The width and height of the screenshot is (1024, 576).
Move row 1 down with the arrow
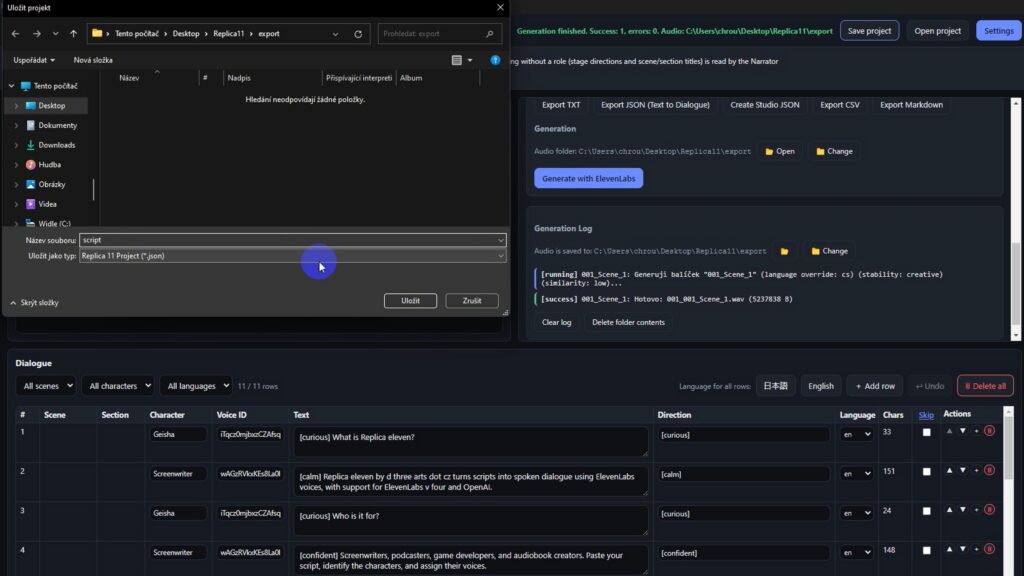click(x=963, y=431)
